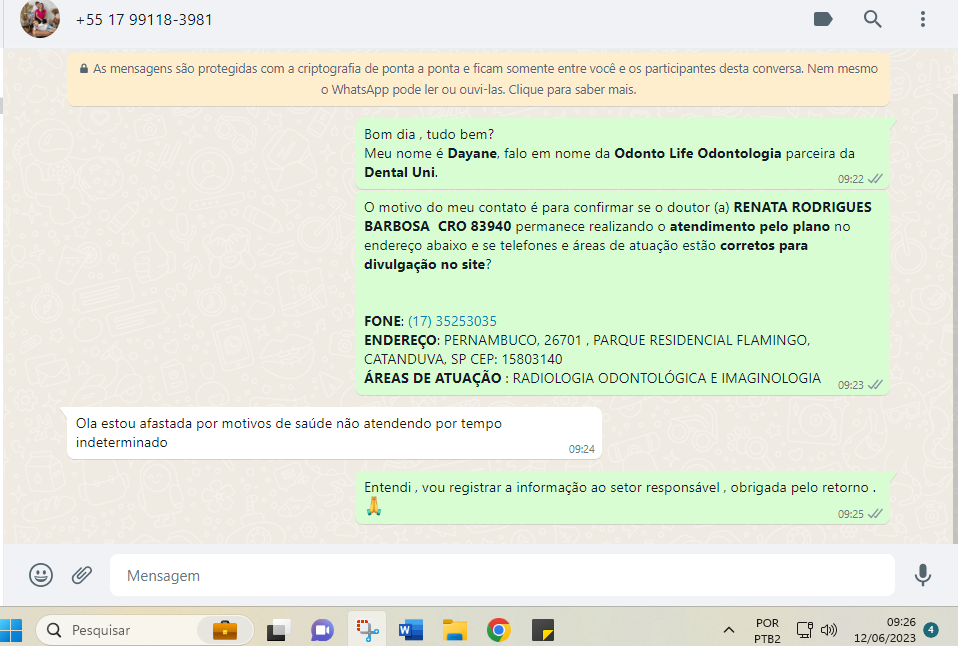Open the volume control in system tray
This screenshot has width=958, height=646.
[828, 630]
